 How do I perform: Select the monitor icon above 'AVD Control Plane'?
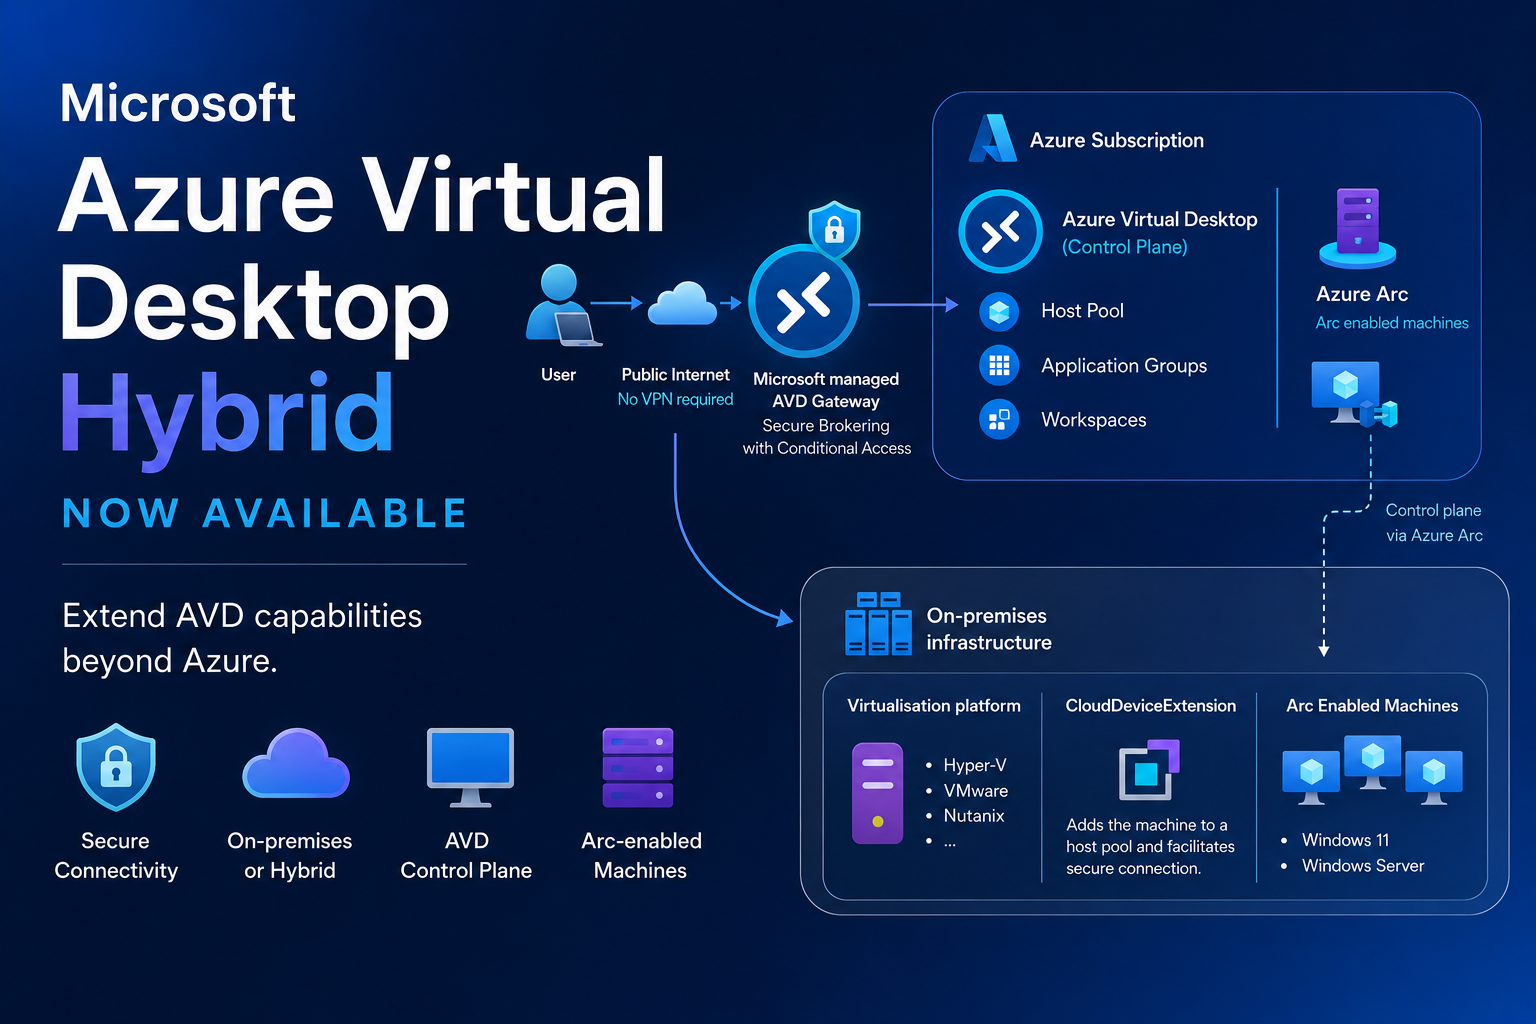click(x=470, y=767)
